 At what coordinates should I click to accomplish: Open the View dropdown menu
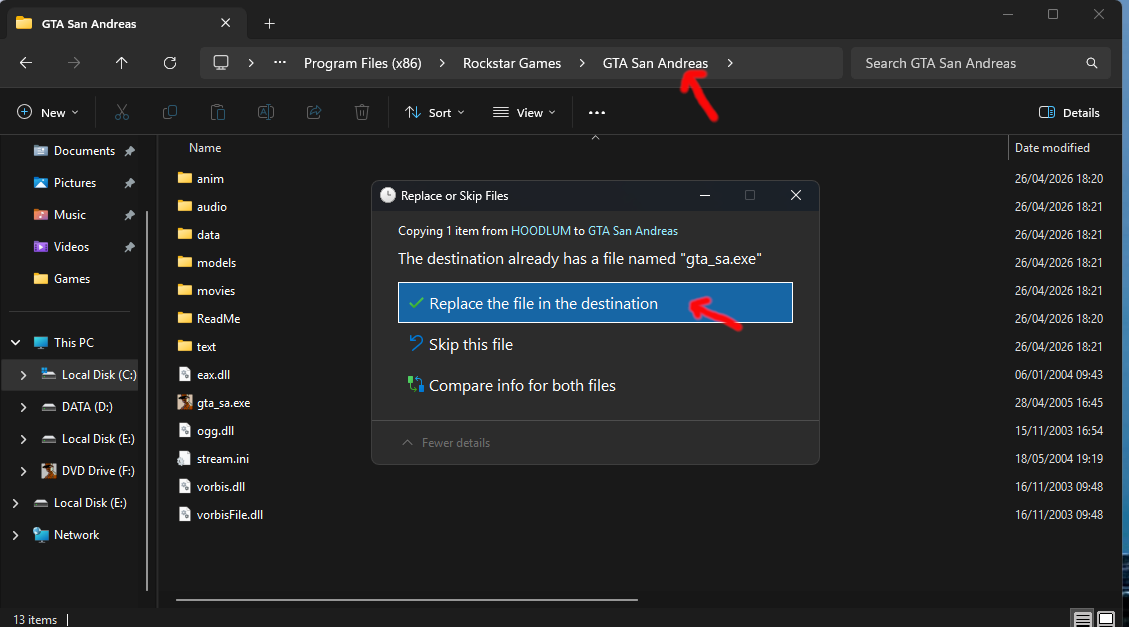tap(524, 112)
